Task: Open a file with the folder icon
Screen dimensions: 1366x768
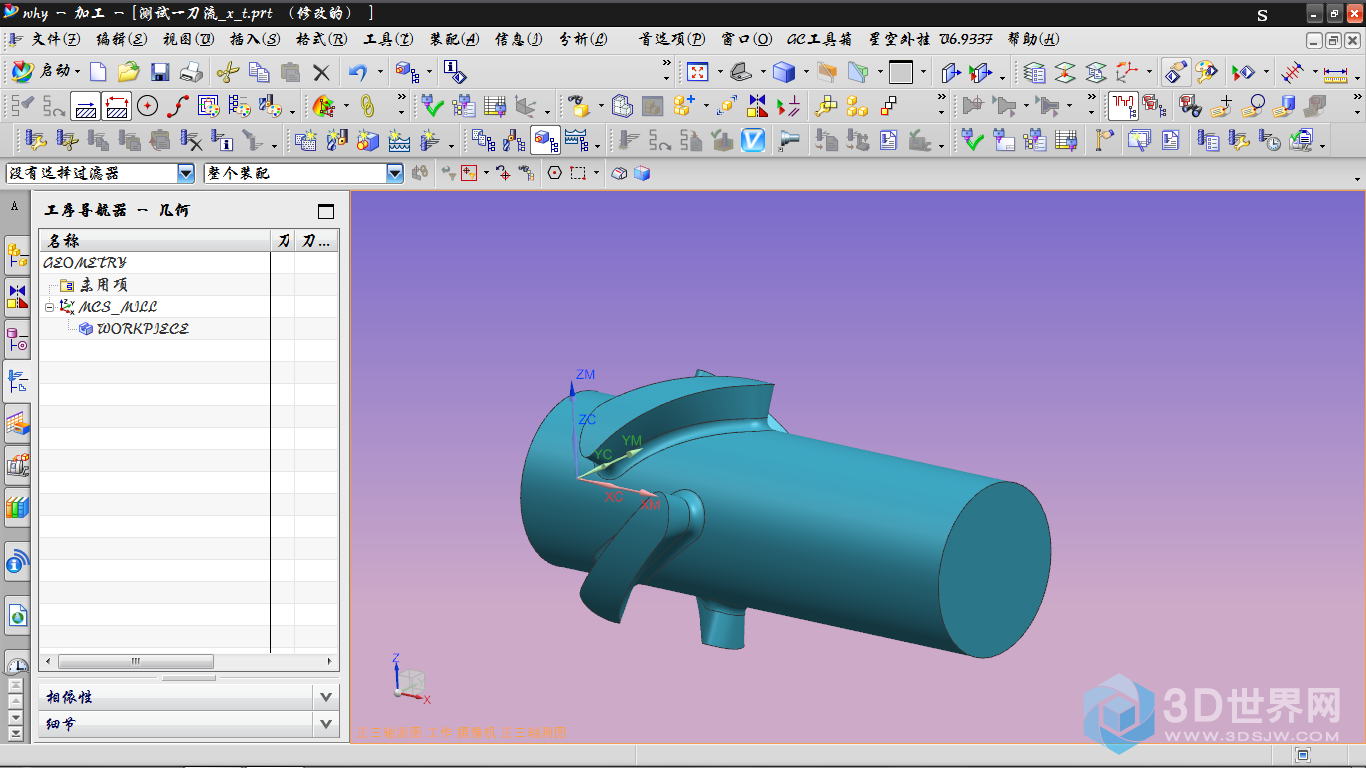Action: coord(128,72)
